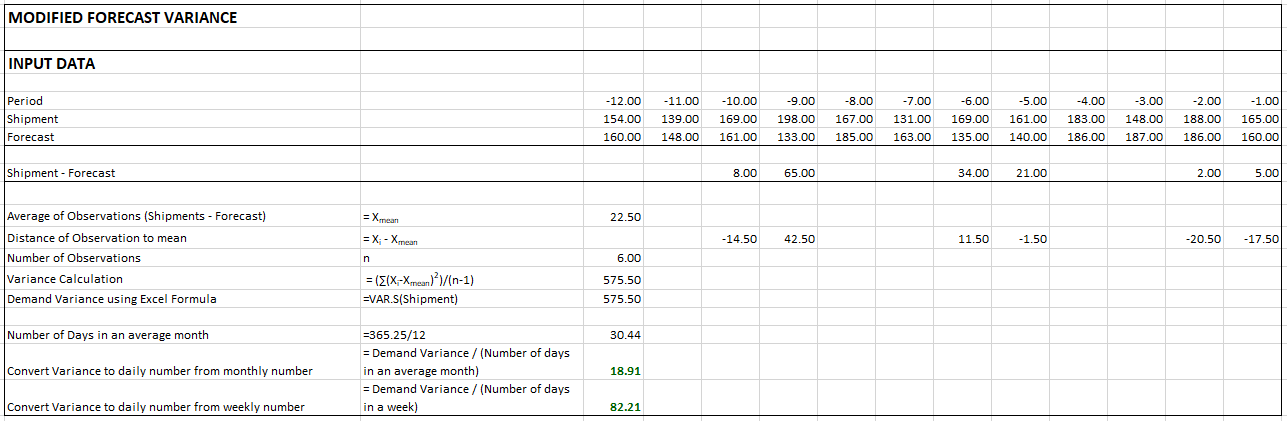Select the difference value 8.00
The width and height of the screenshot is (1287, 421).
[745, 173]
